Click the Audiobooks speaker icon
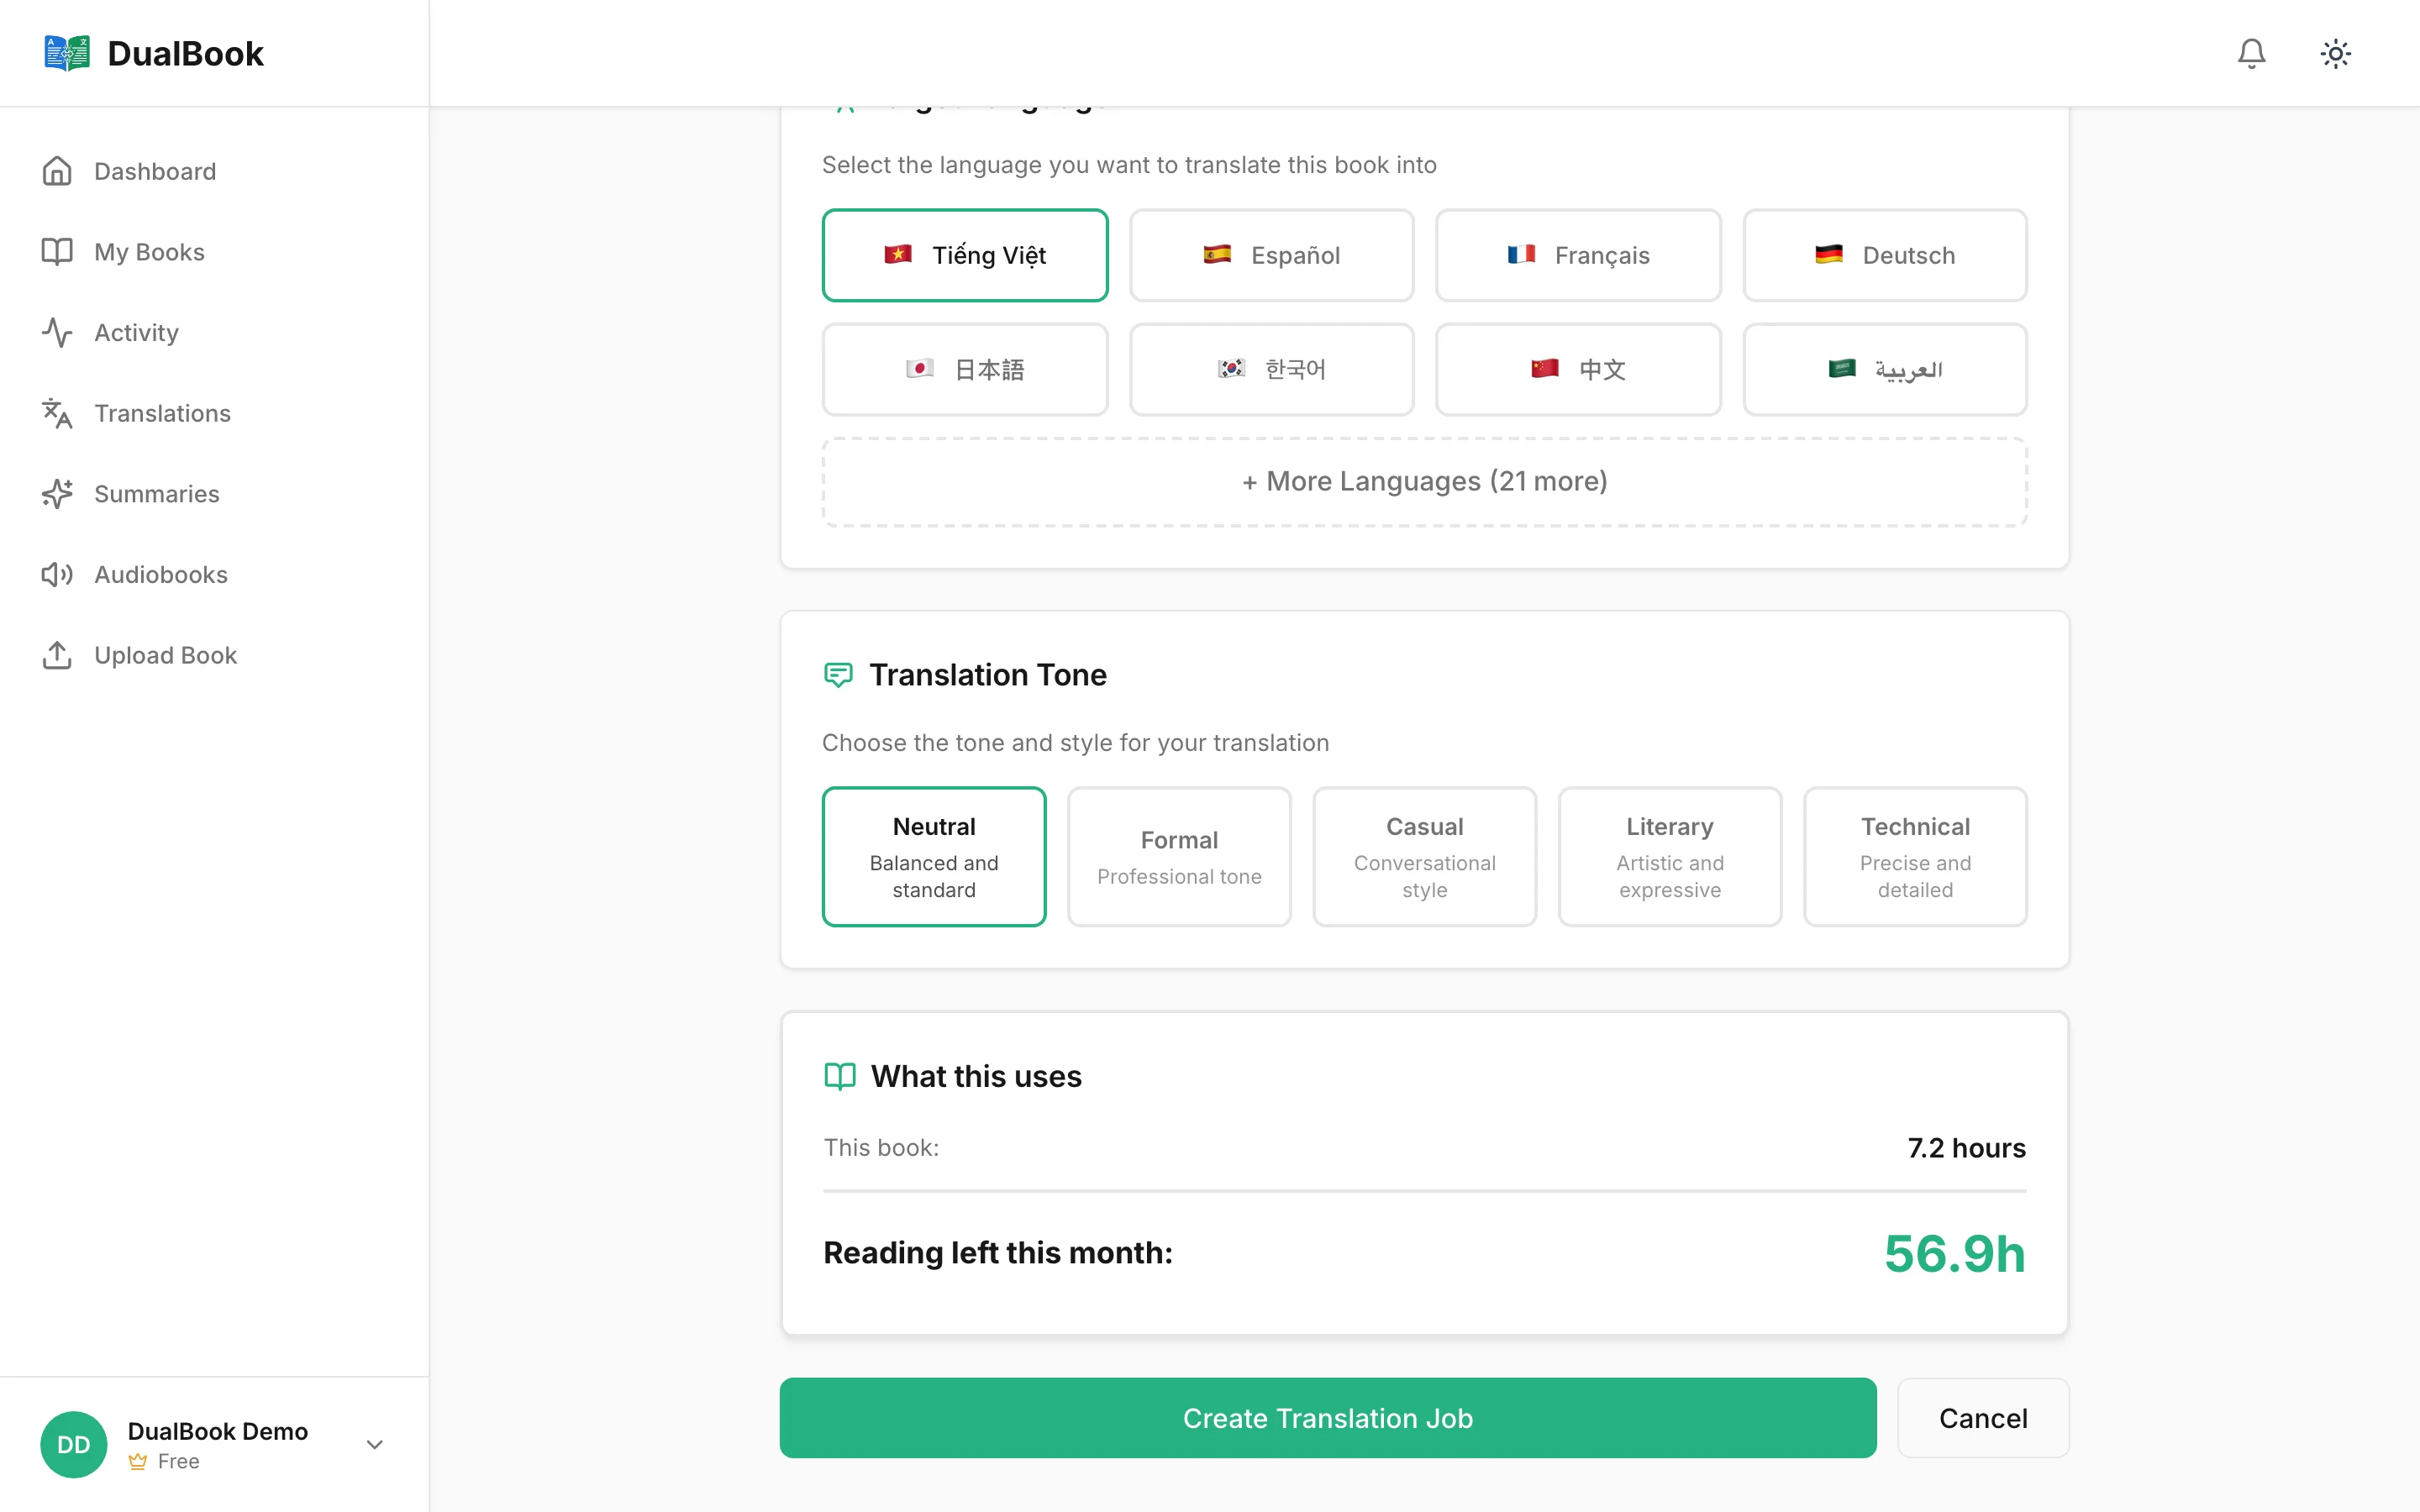The height and width of the screenshot is (1512, 2420). click(x=57, y=574)
